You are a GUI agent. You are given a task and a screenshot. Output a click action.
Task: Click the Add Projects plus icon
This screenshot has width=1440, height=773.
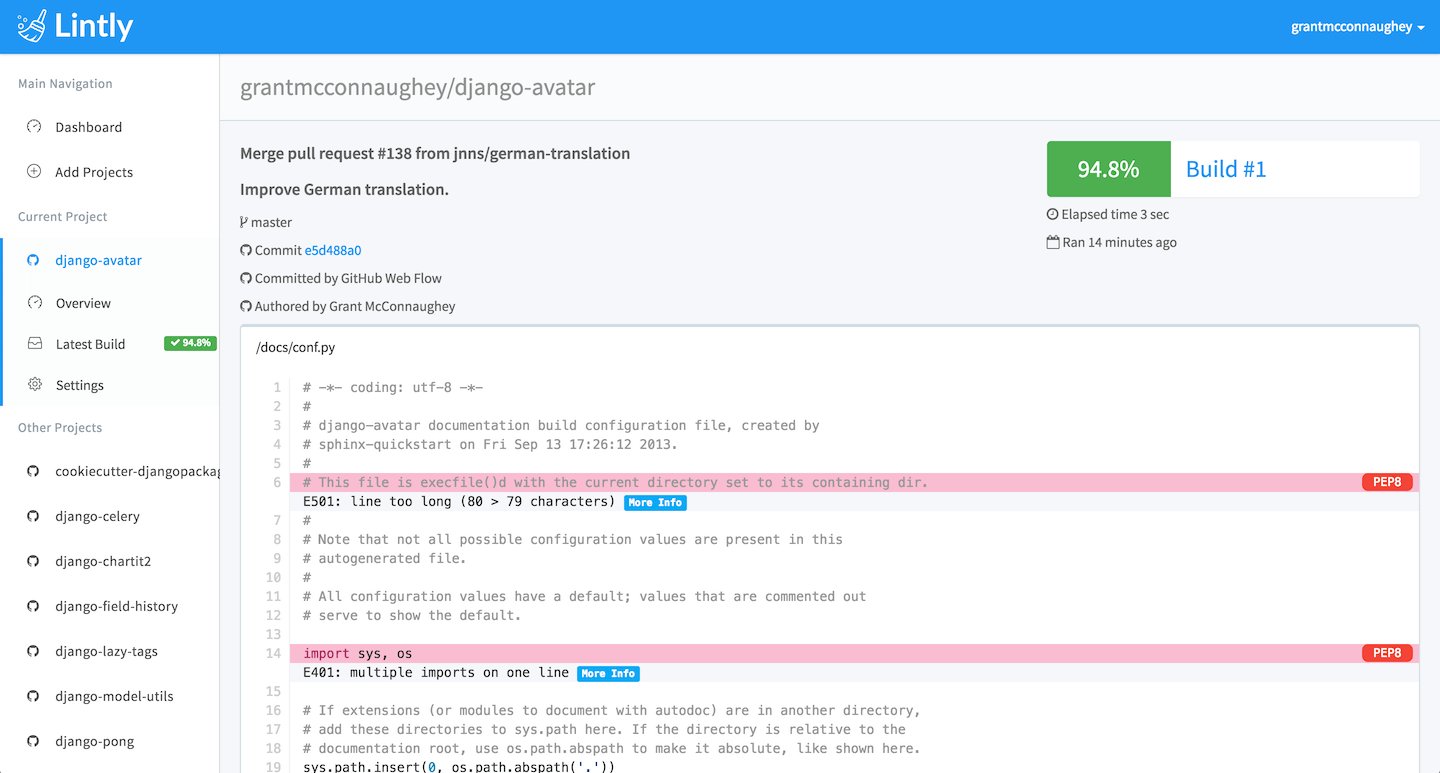click(x=34, y=172)
